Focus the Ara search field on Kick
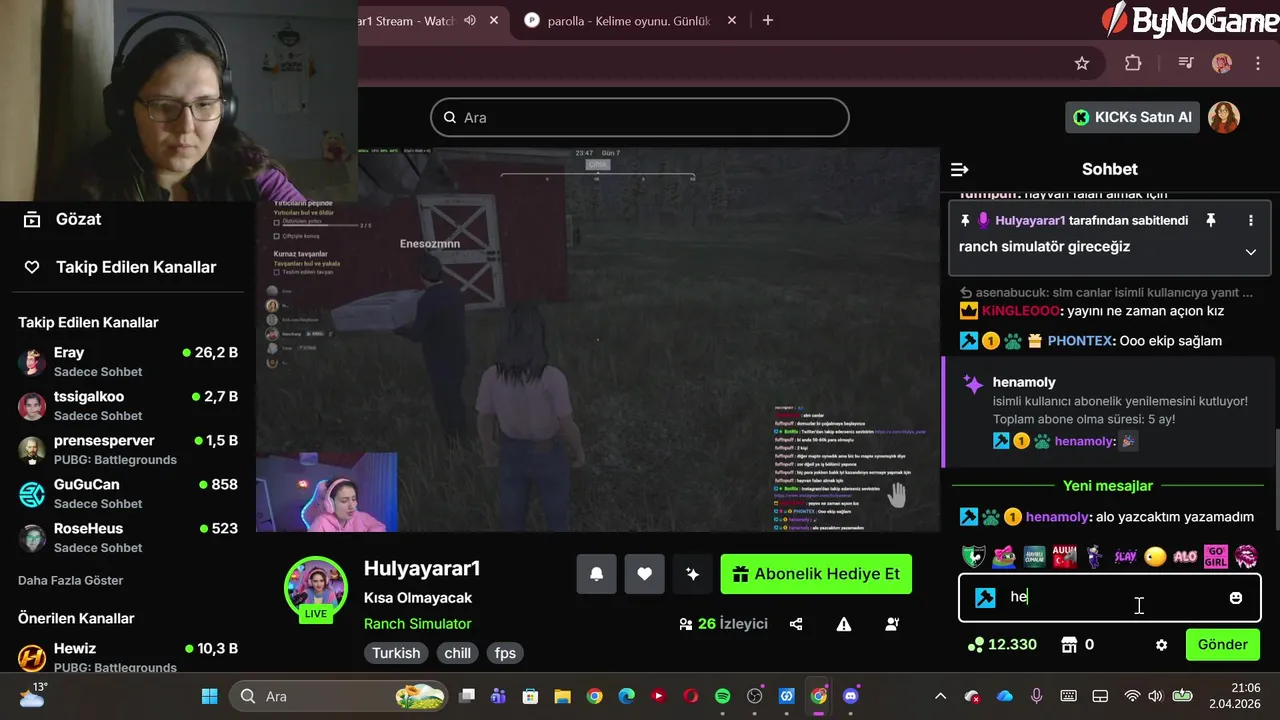This screenshot has width=1280, height=720. click(640, 117)
